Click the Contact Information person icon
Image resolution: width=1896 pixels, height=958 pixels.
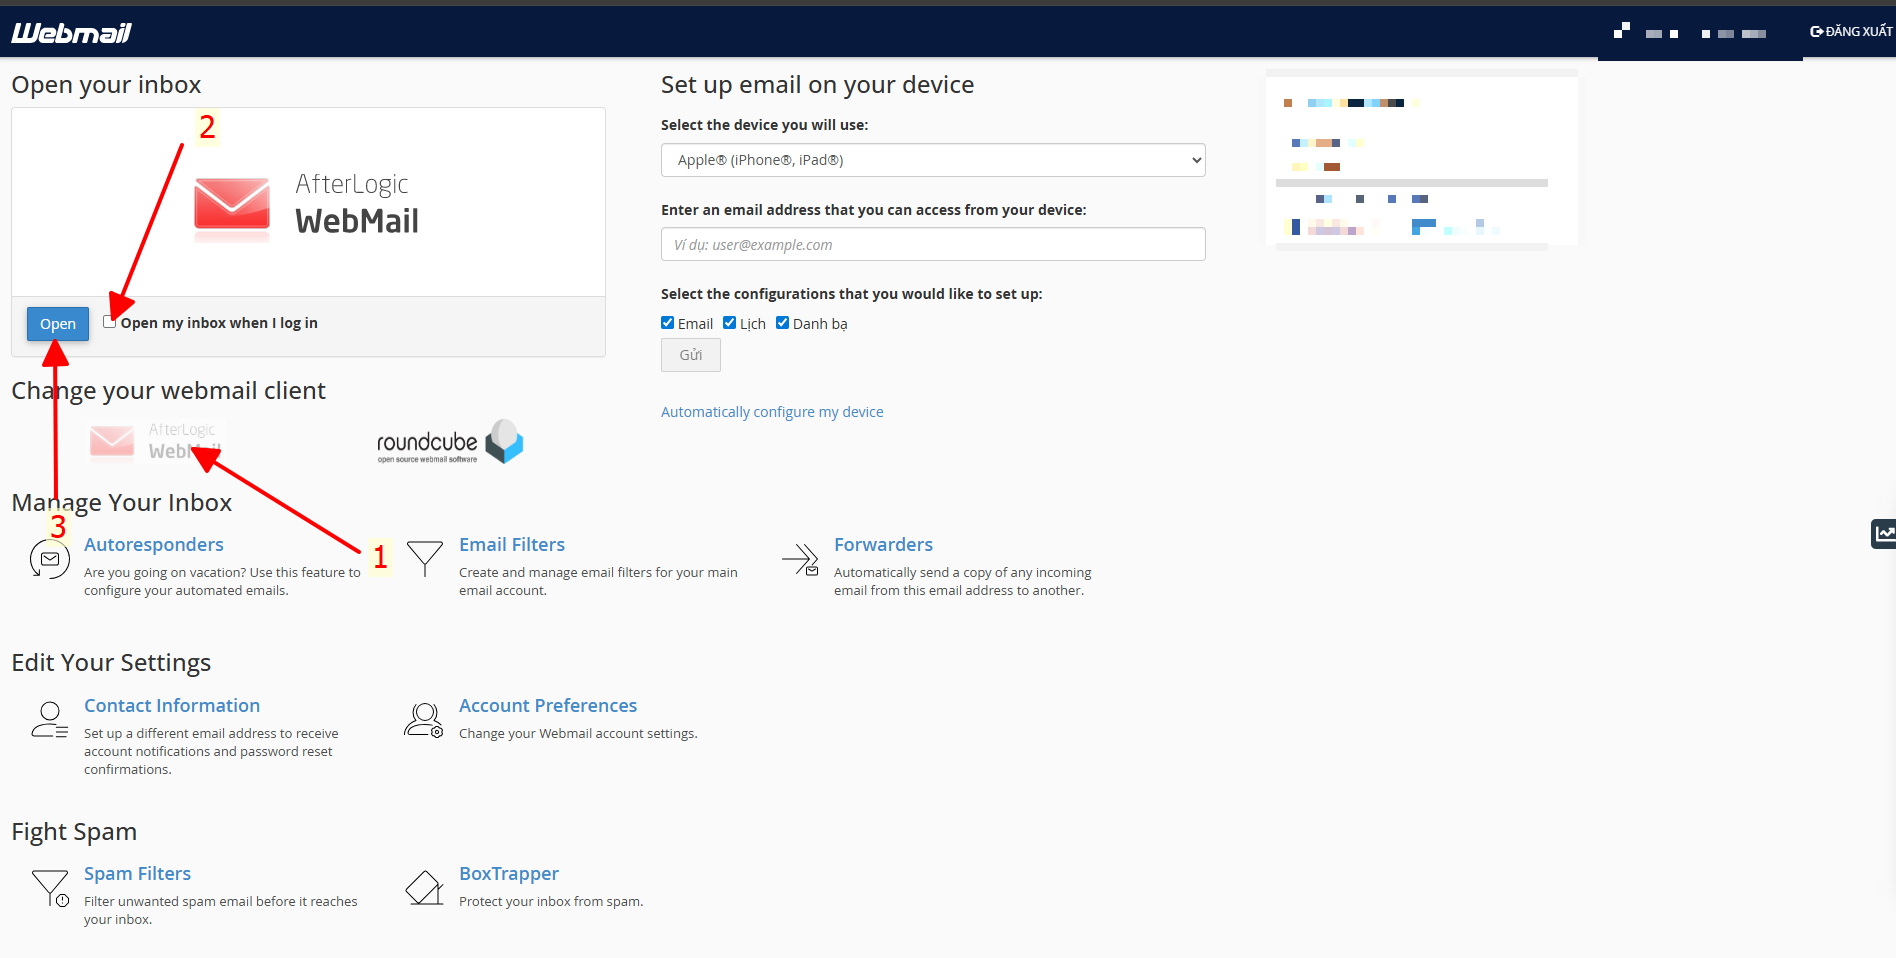(x=49, y=719)
